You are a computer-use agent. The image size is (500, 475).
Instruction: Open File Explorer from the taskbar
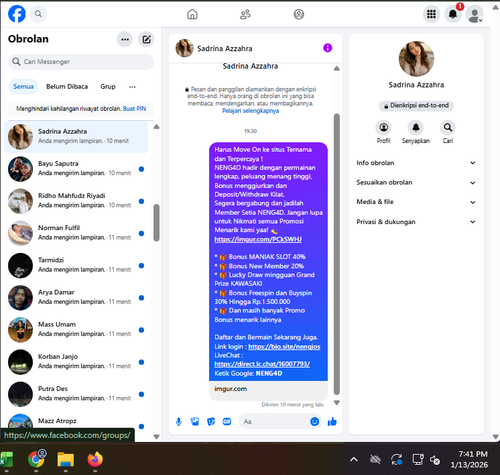tap(66, 460)
